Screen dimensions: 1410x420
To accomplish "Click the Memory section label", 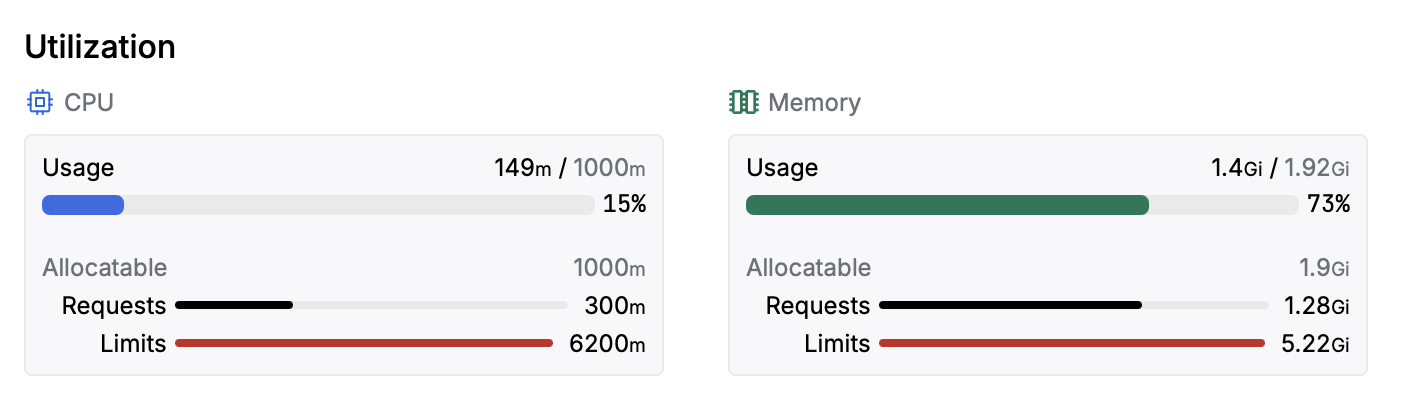I will (x=814, y=102).
